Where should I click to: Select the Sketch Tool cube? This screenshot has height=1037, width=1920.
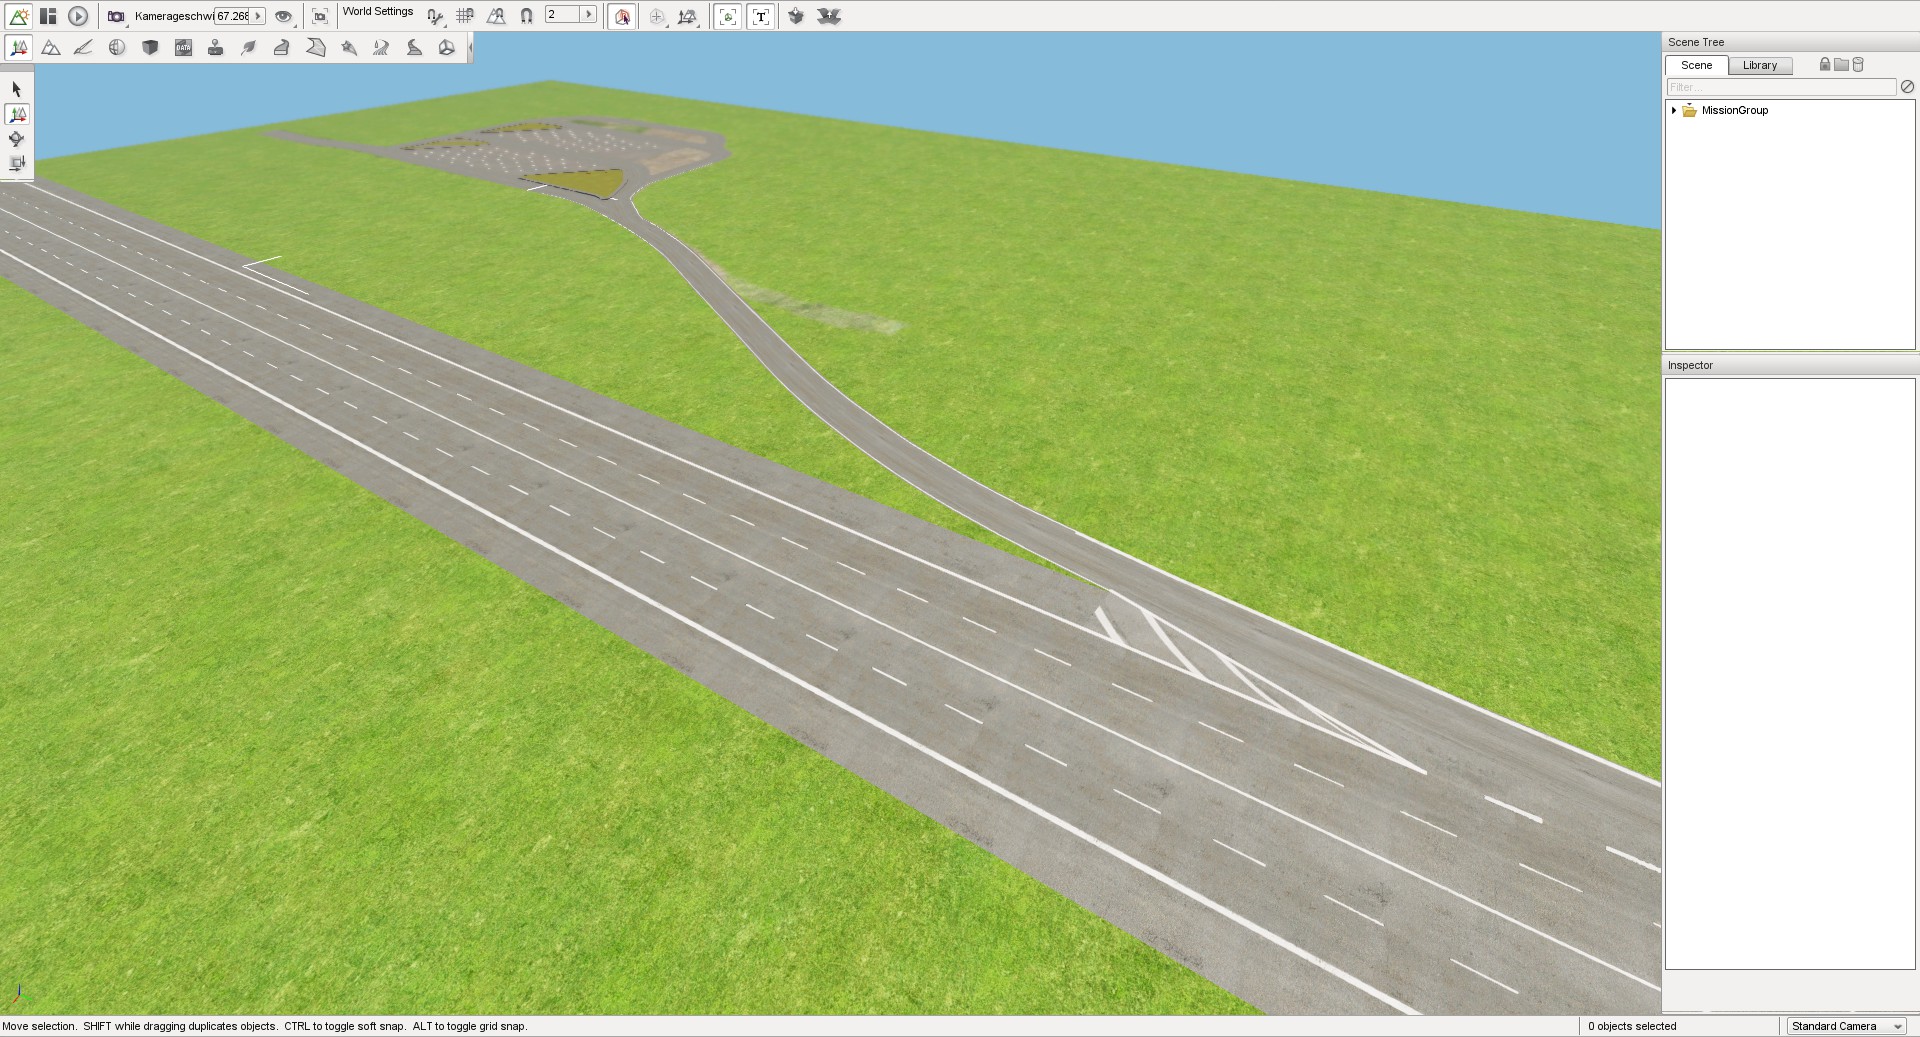point(150,48)
